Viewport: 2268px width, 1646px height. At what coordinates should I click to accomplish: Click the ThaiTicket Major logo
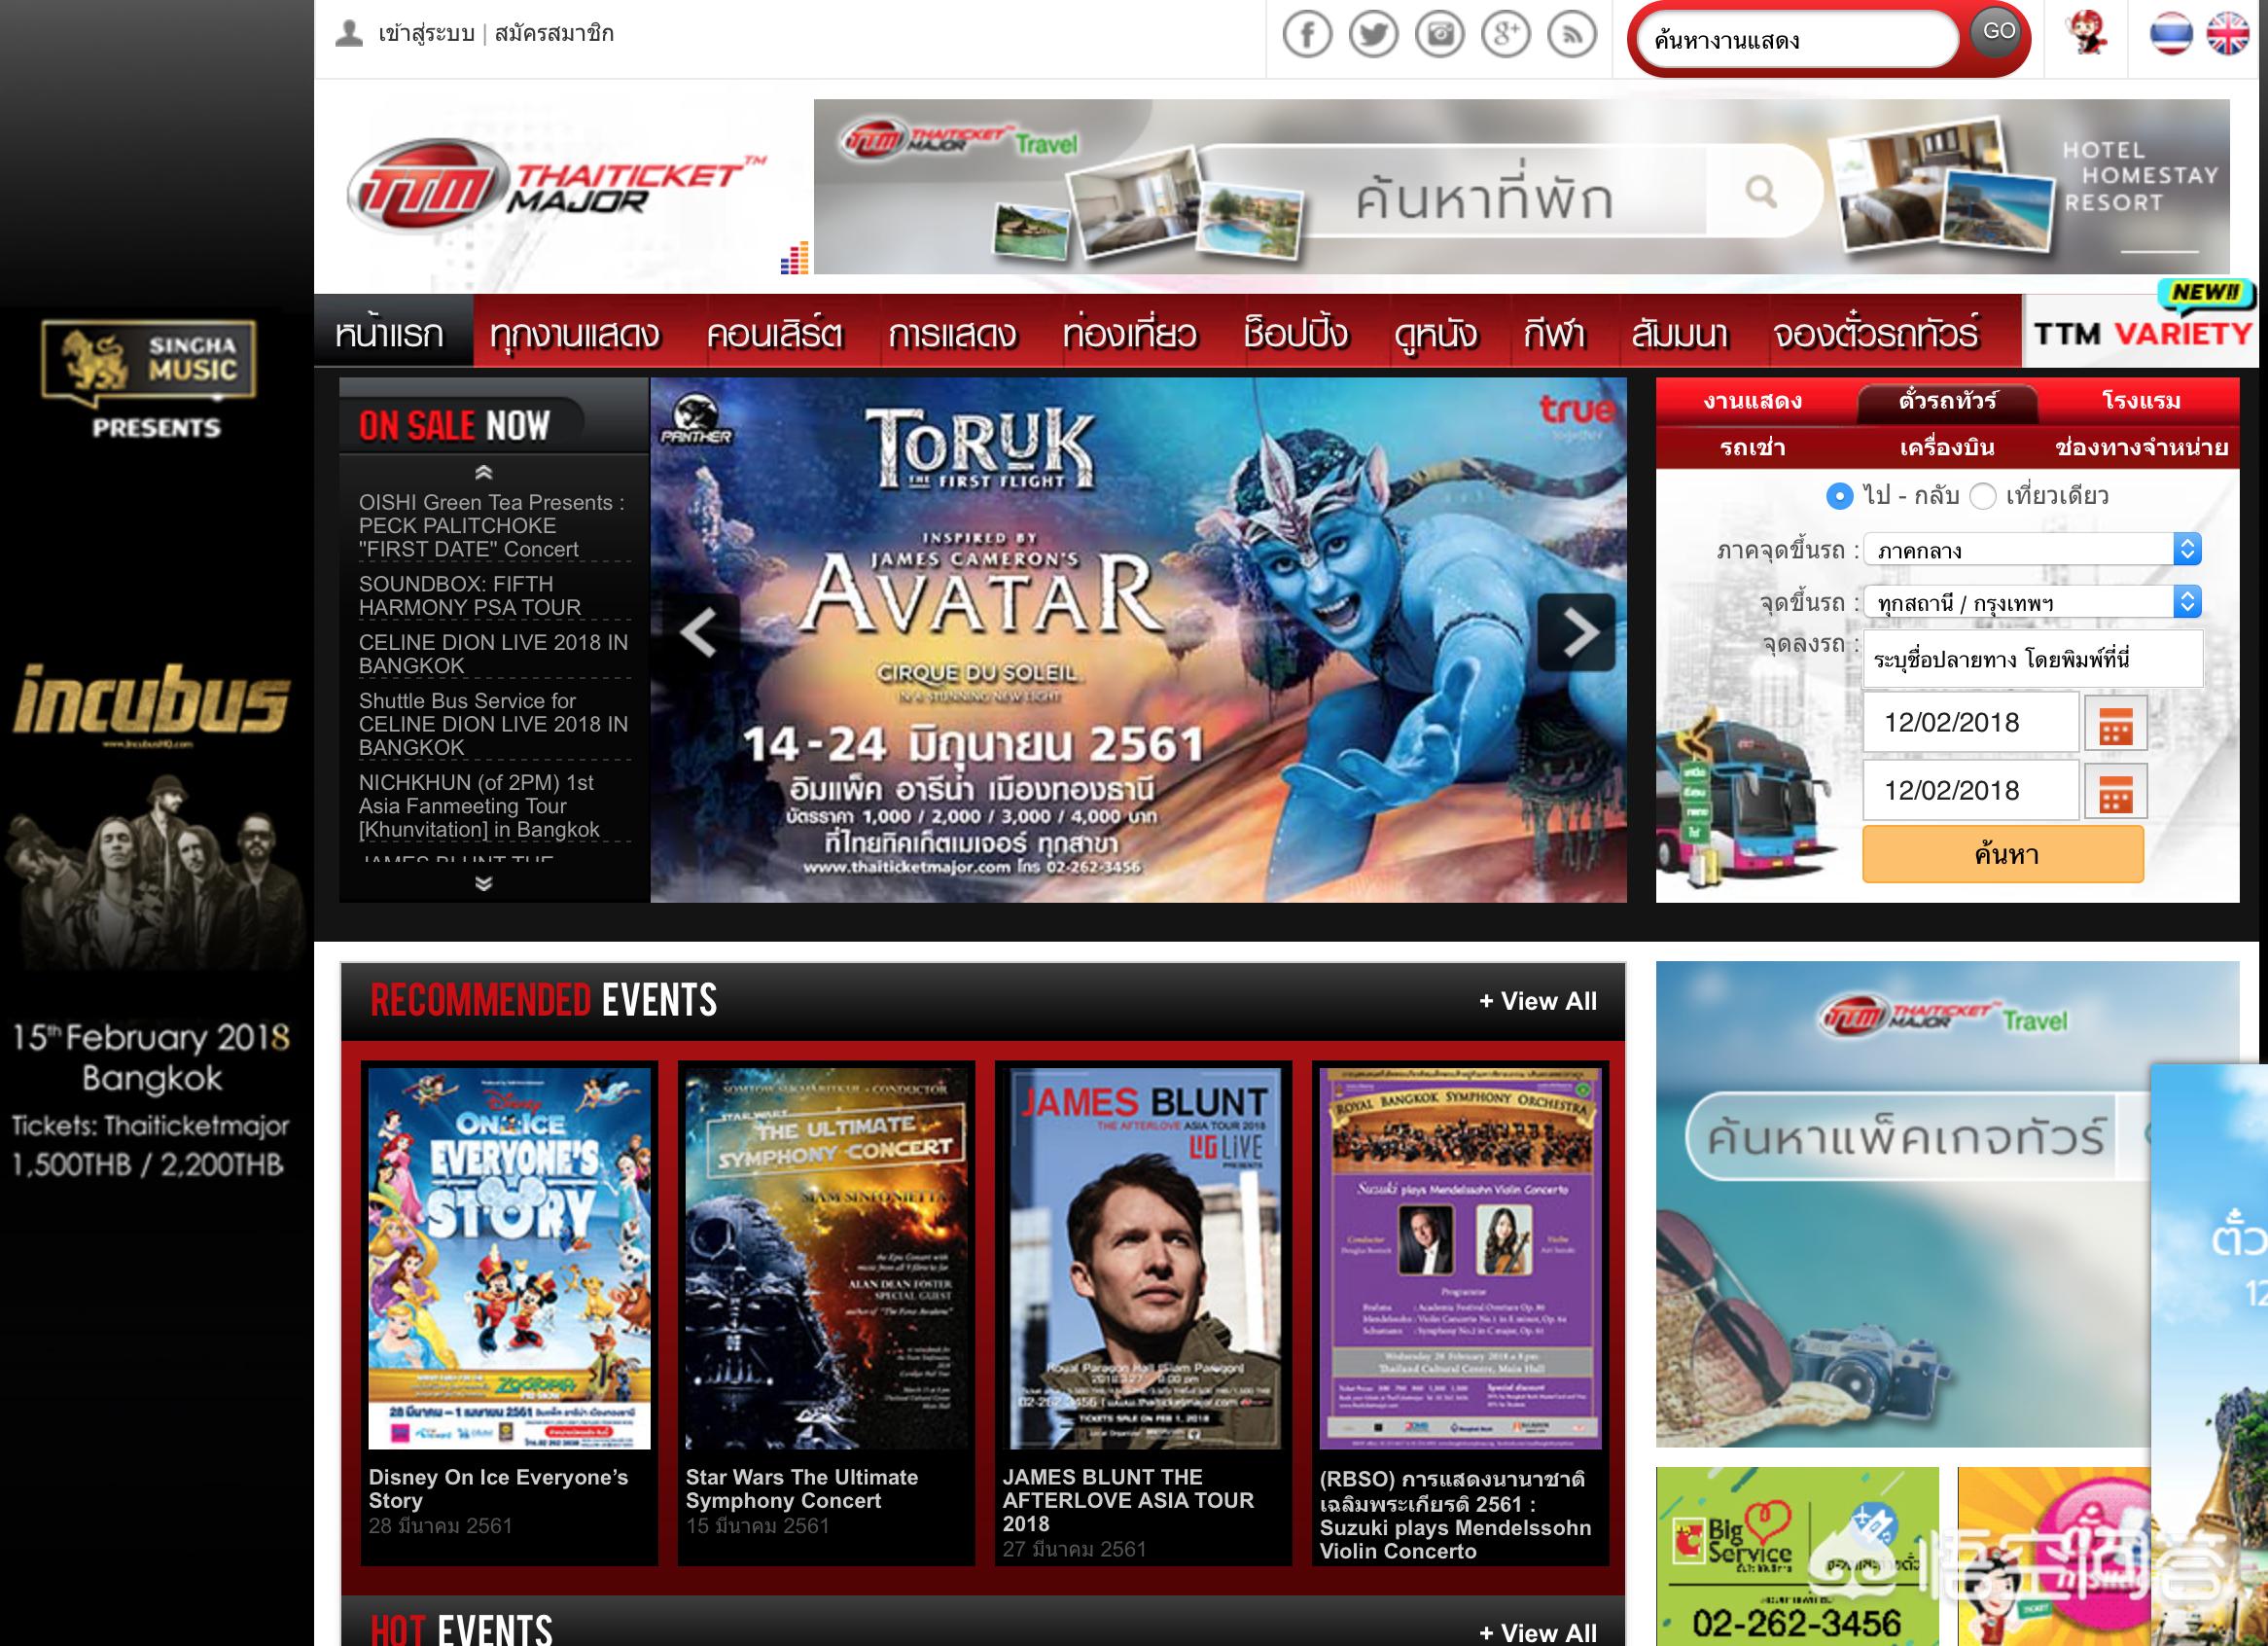tap(555, 188)
